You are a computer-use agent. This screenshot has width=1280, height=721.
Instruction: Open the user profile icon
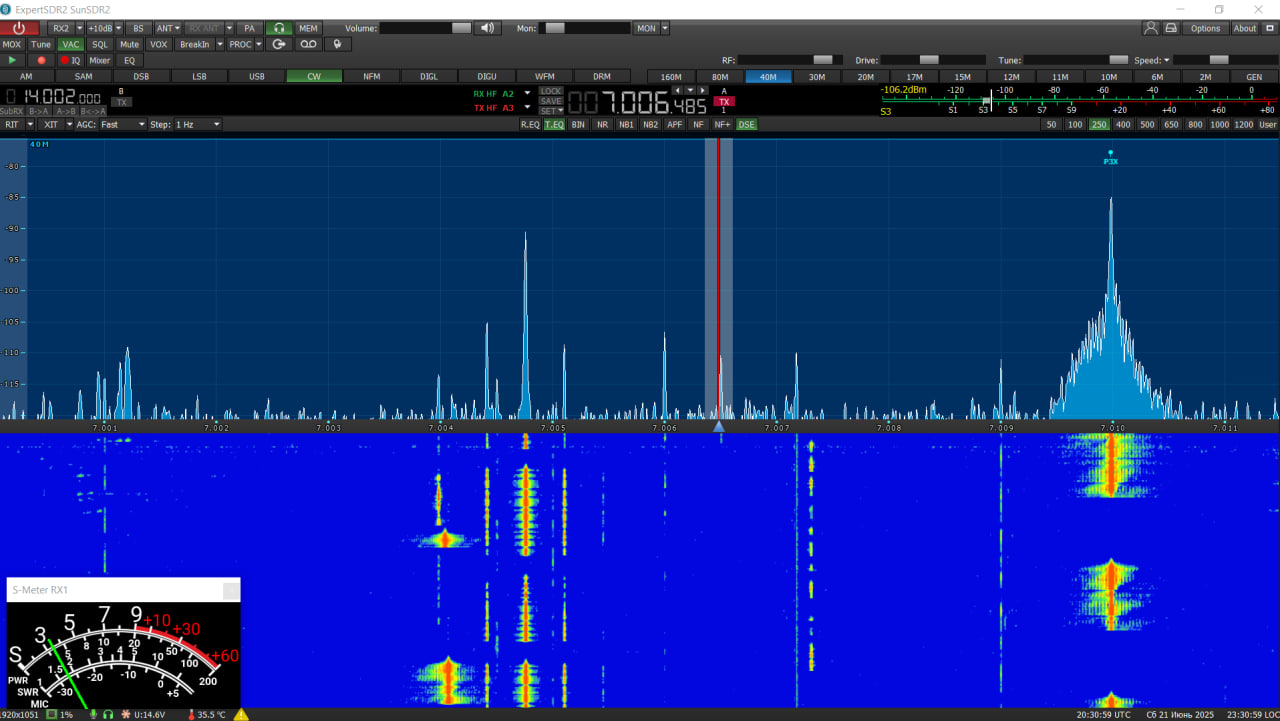[x=1151, y=28]
